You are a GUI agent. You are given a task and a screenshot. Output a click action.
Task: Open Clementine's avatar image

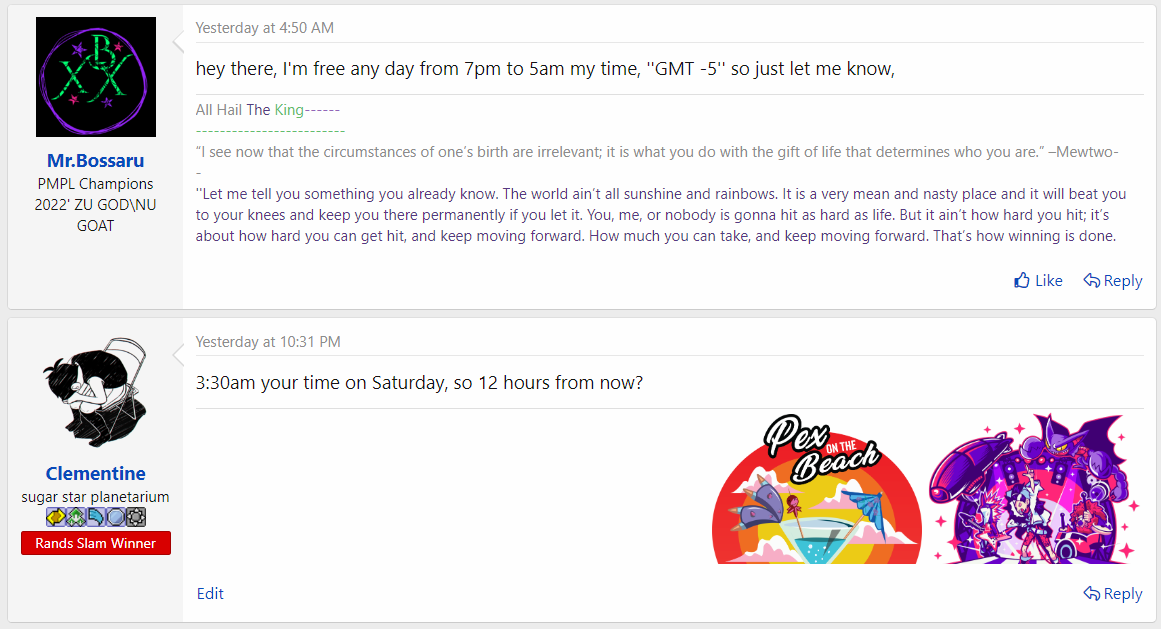tap(96, 390)
